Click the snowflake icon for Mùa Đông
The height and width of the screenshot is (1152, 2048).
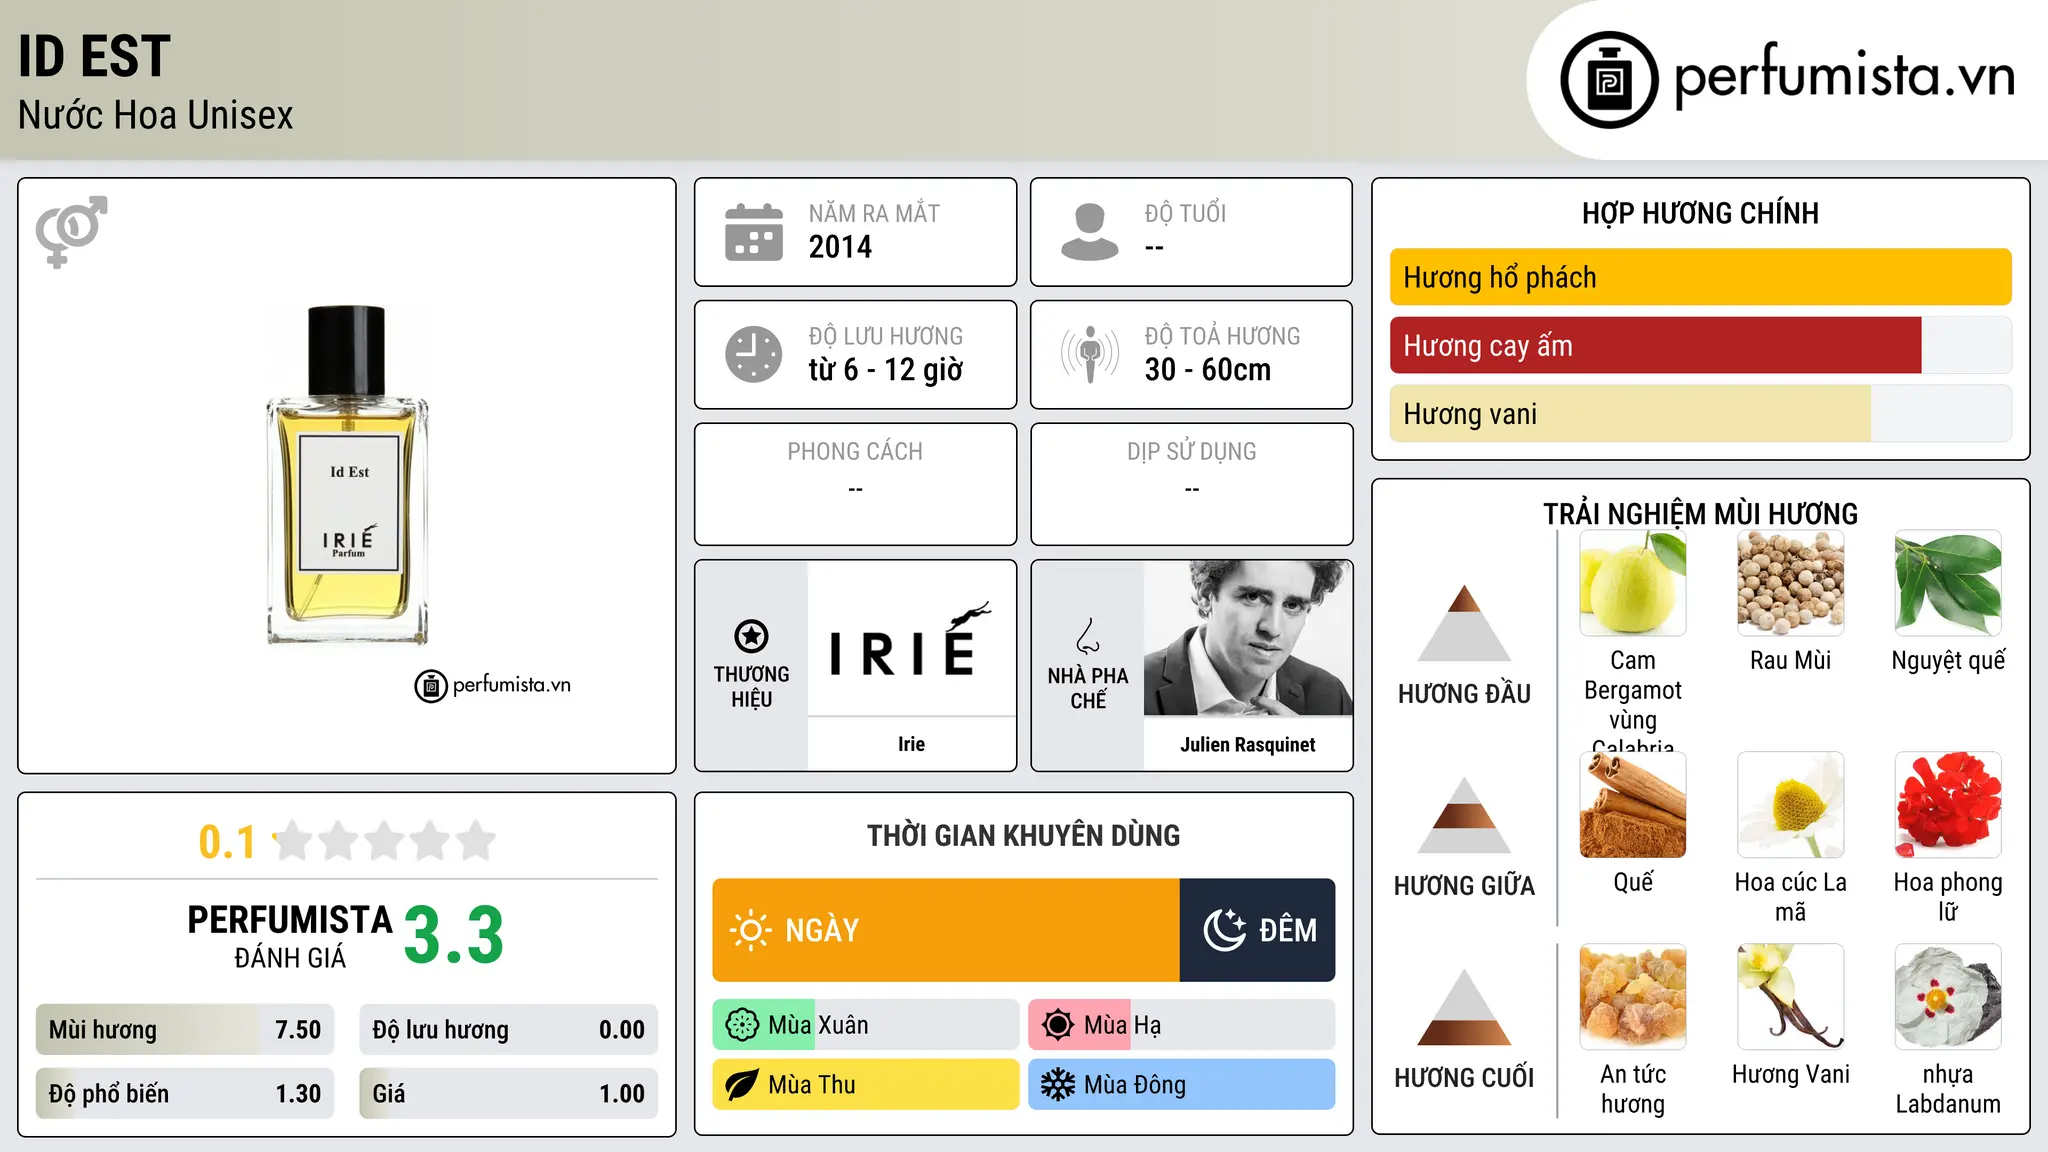pos(1058,1085)
